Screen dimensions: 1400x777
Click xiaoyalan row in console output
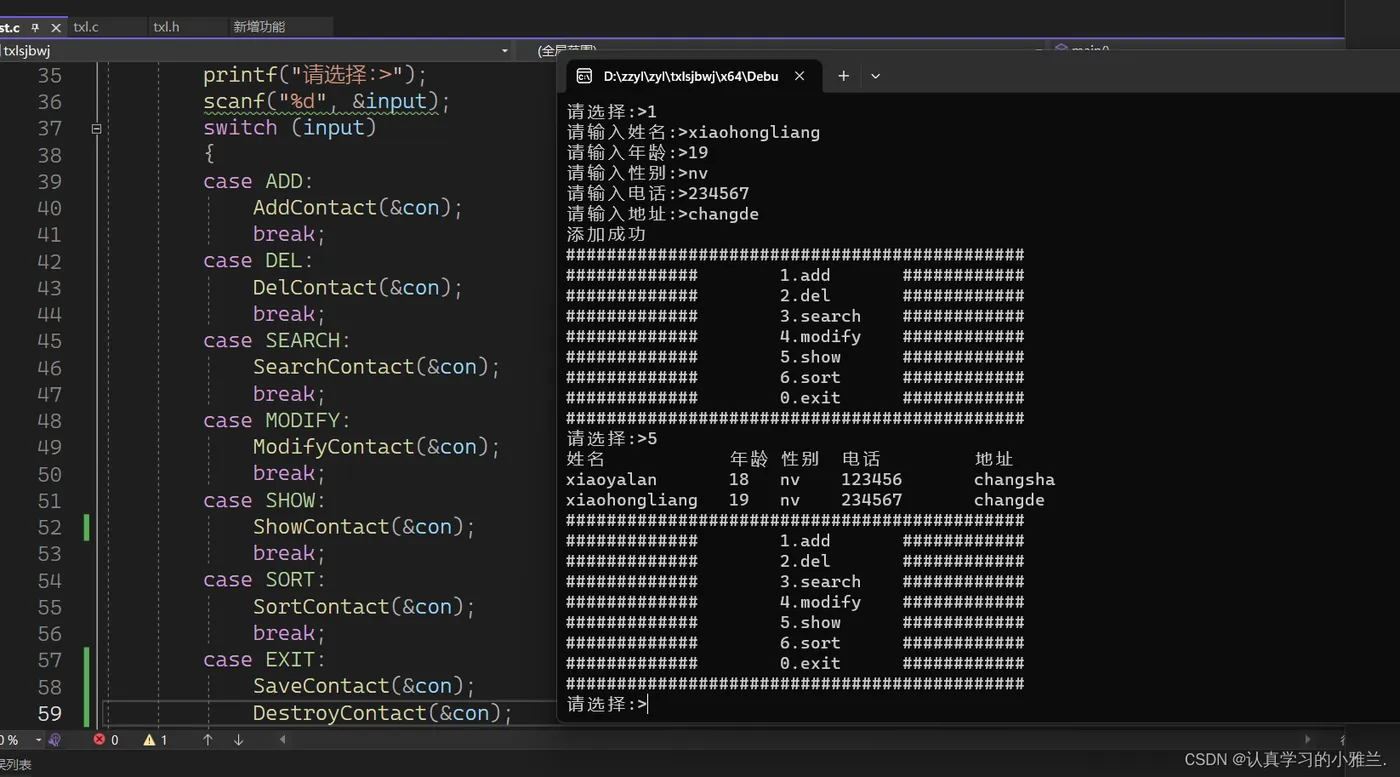[810, 480]
